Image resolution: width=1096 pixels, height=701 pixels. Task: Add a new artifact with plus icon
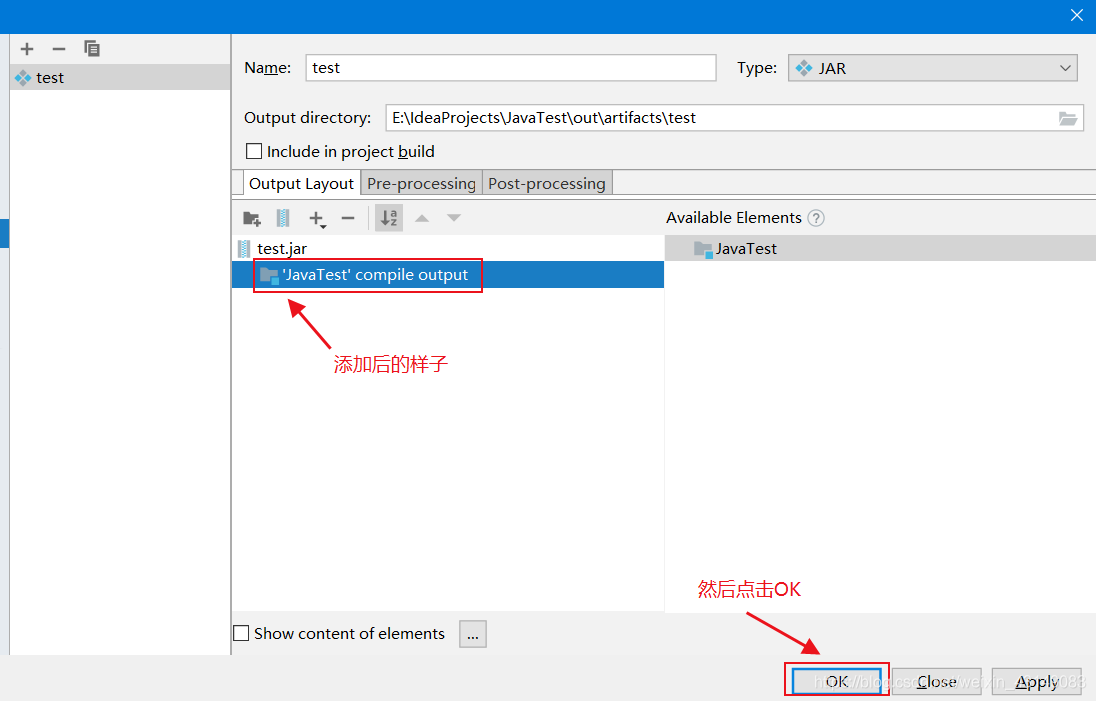click(x=27, y=49)
